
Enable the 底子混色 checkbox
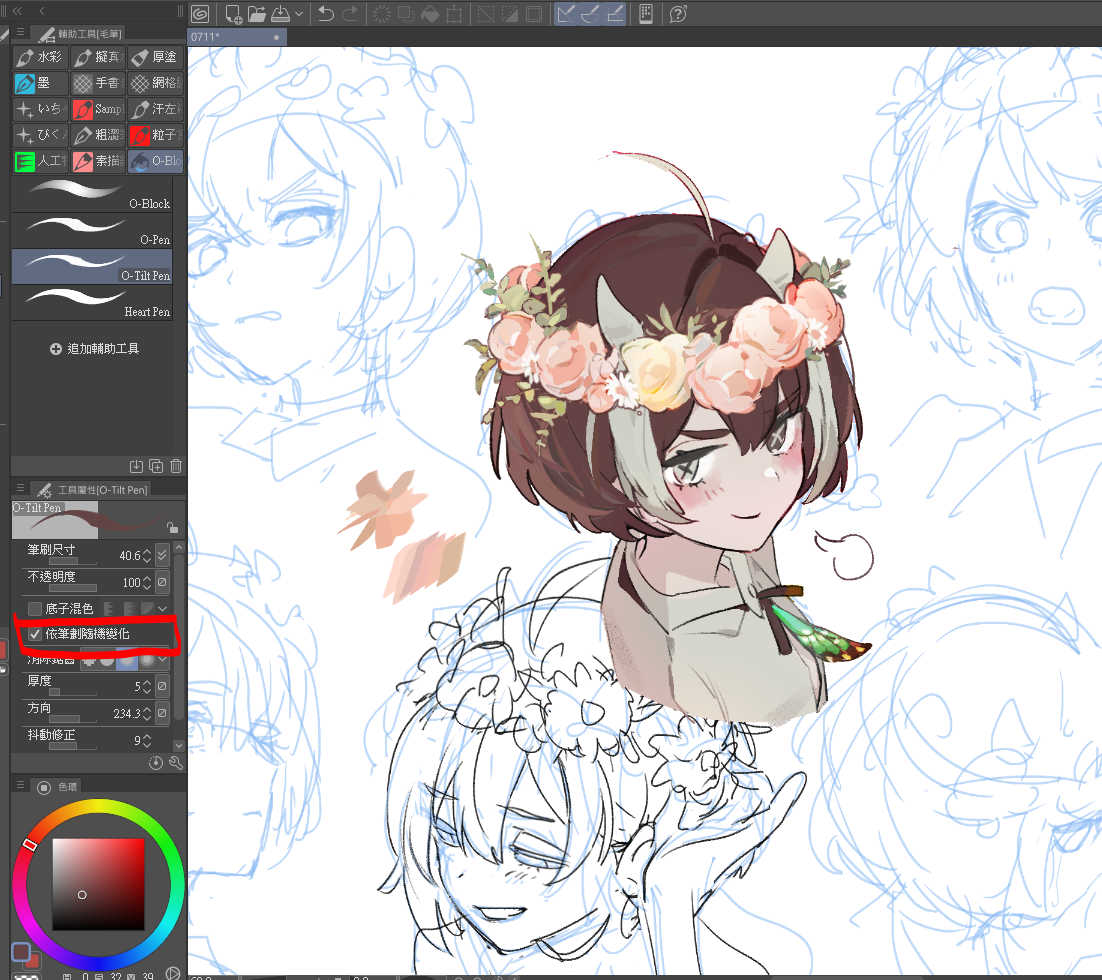pyautogui.click(x=35, y=608)
